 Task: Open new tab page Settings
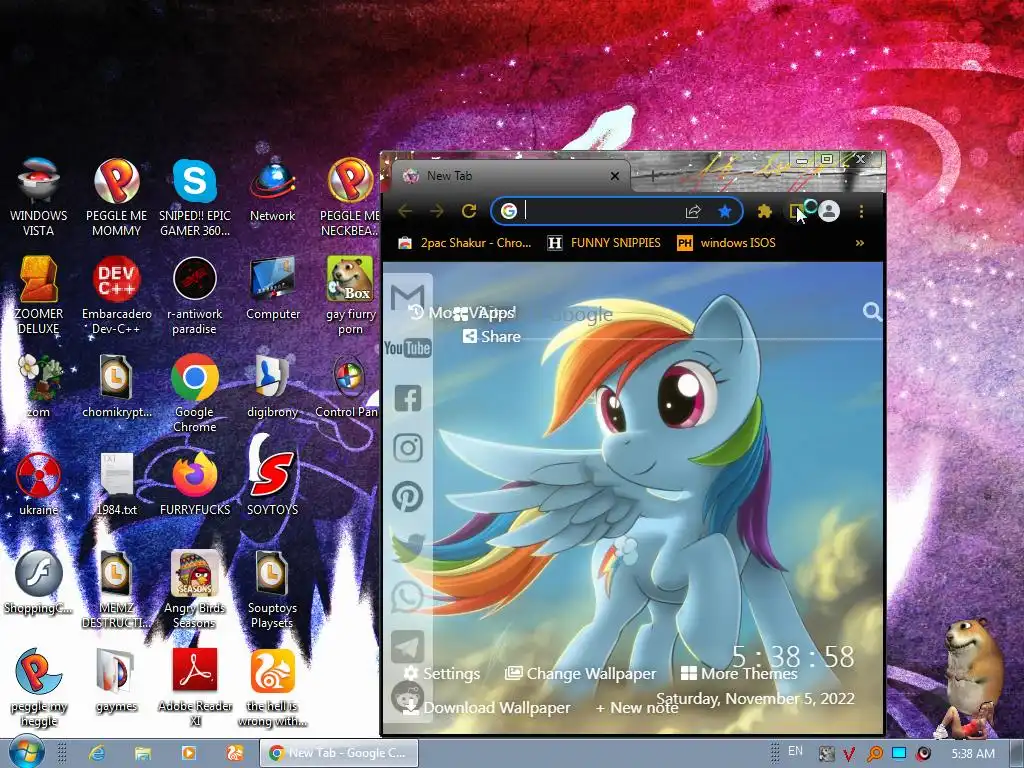point(441,674)
